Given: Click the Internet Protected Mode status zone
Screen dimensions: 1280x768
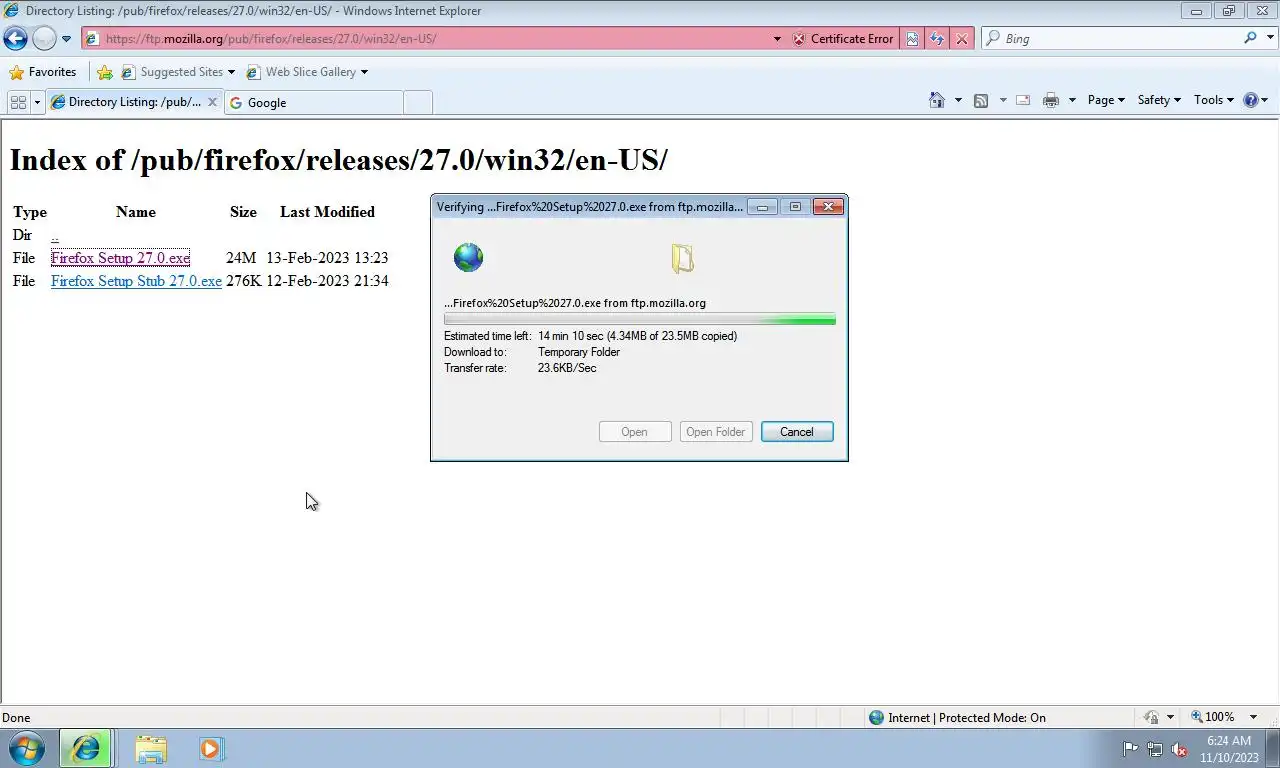Looking at the screenshot, I should click(x=957, y=717).
